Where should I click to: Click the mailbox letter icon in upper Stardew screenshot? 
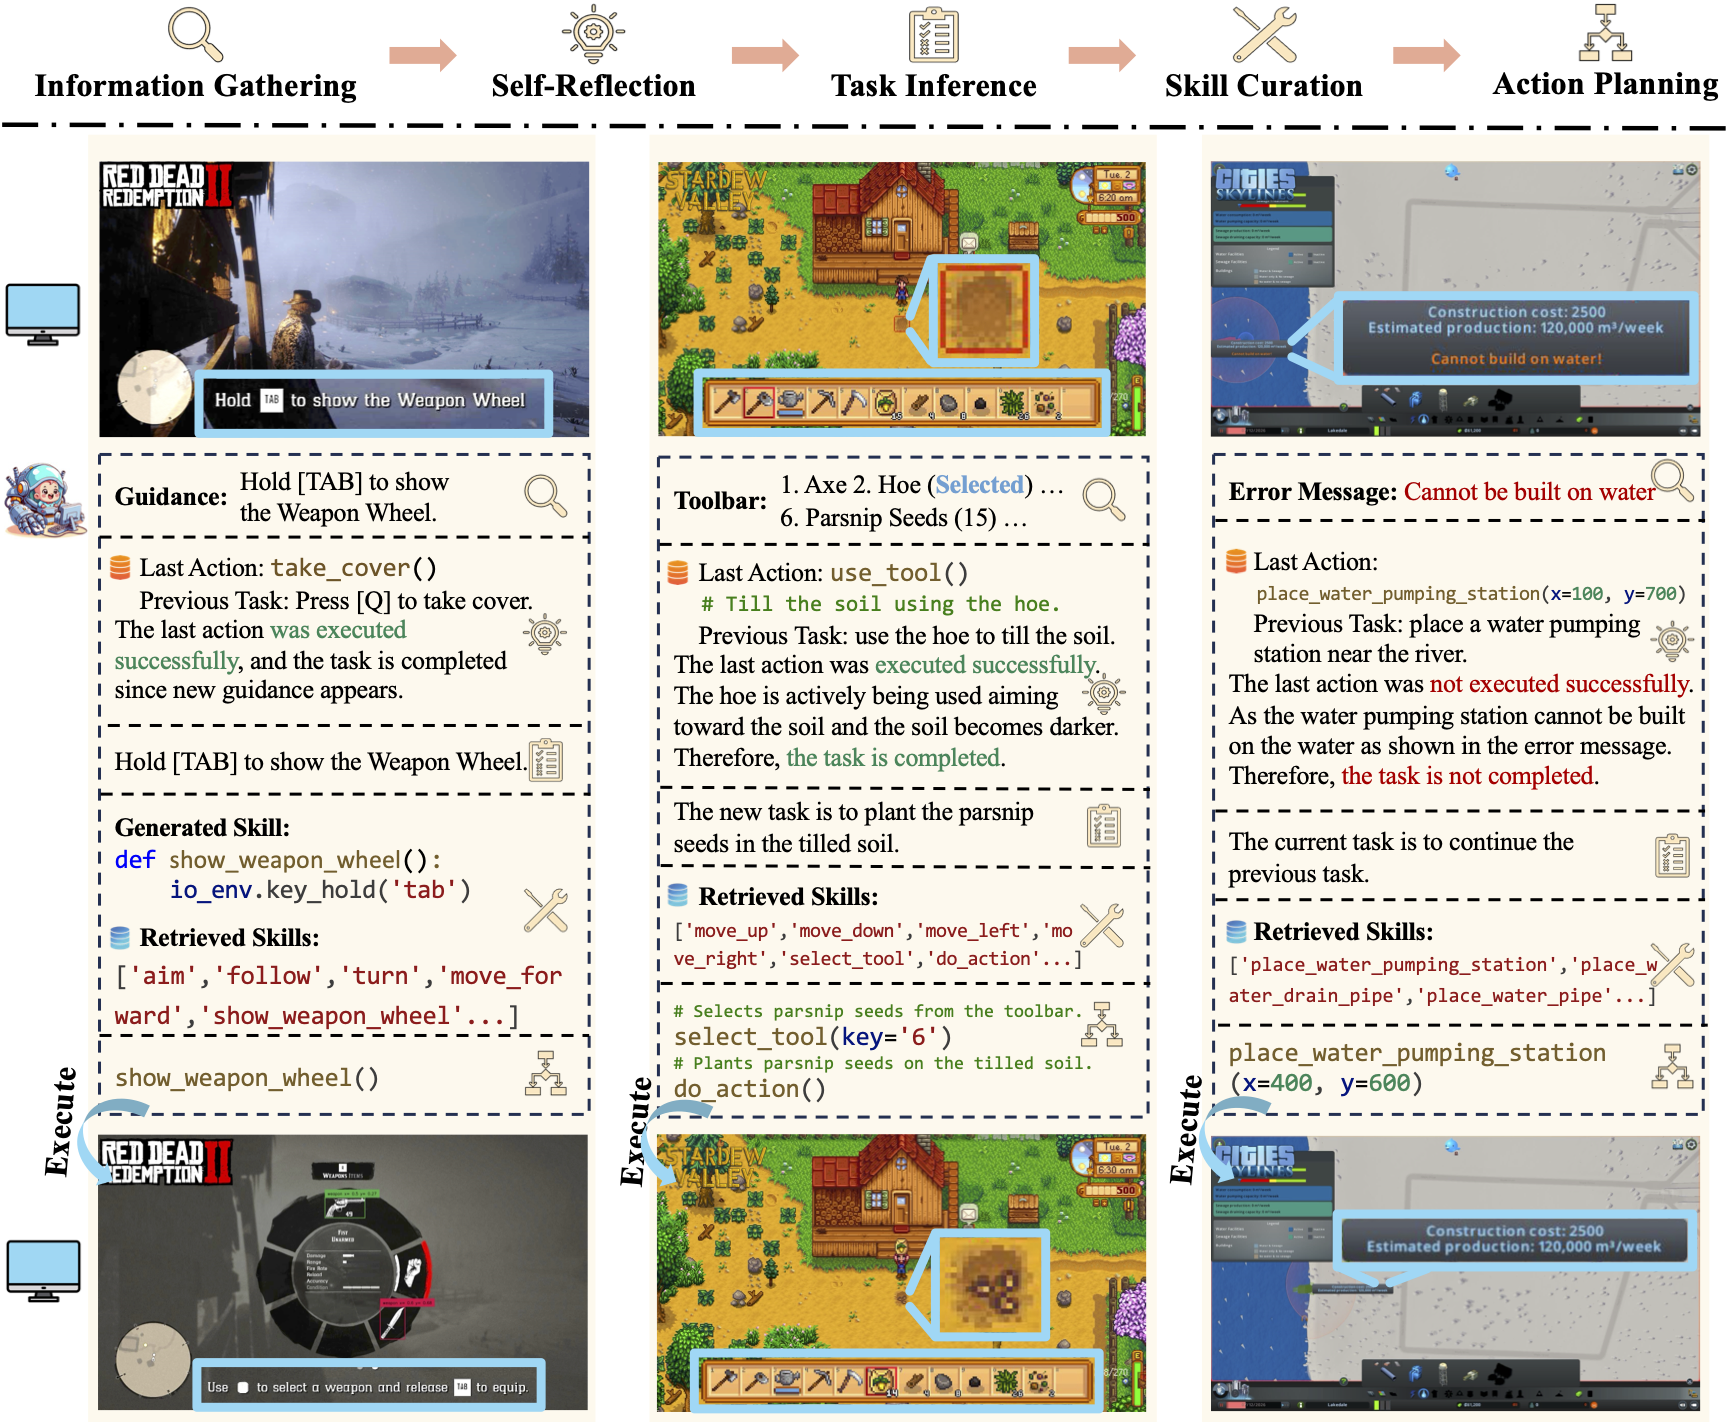[969, 243]
